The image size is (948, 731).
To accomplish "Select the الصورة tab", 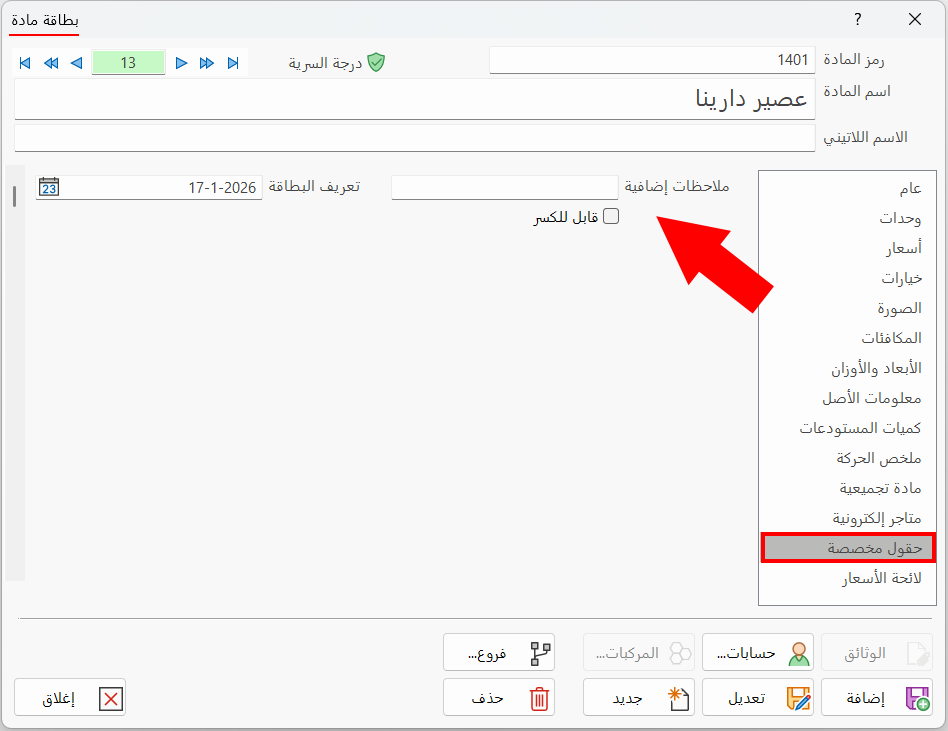I will tap(847, 308).
